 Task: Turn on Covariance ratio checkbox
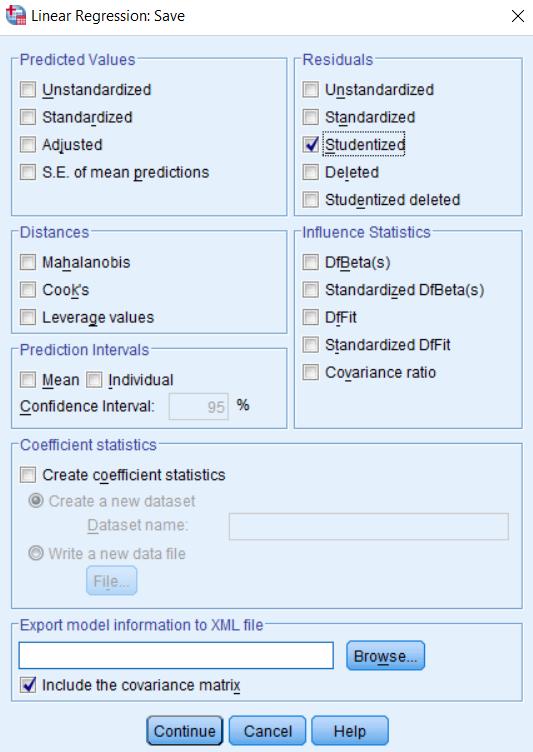(311, 372)
